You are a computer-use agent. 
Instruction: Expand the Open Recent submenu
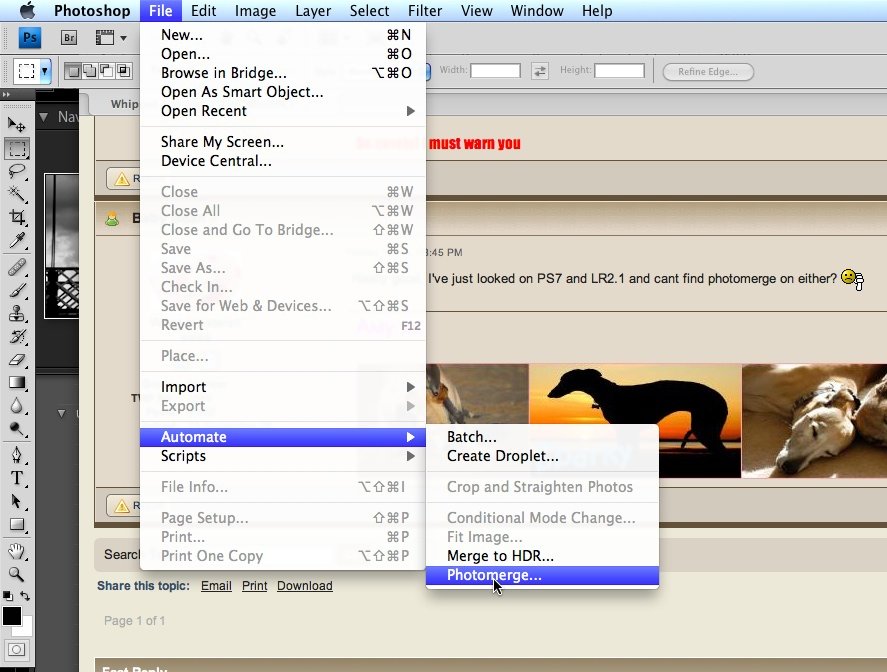pyautogui.click(x=411, y=111)
